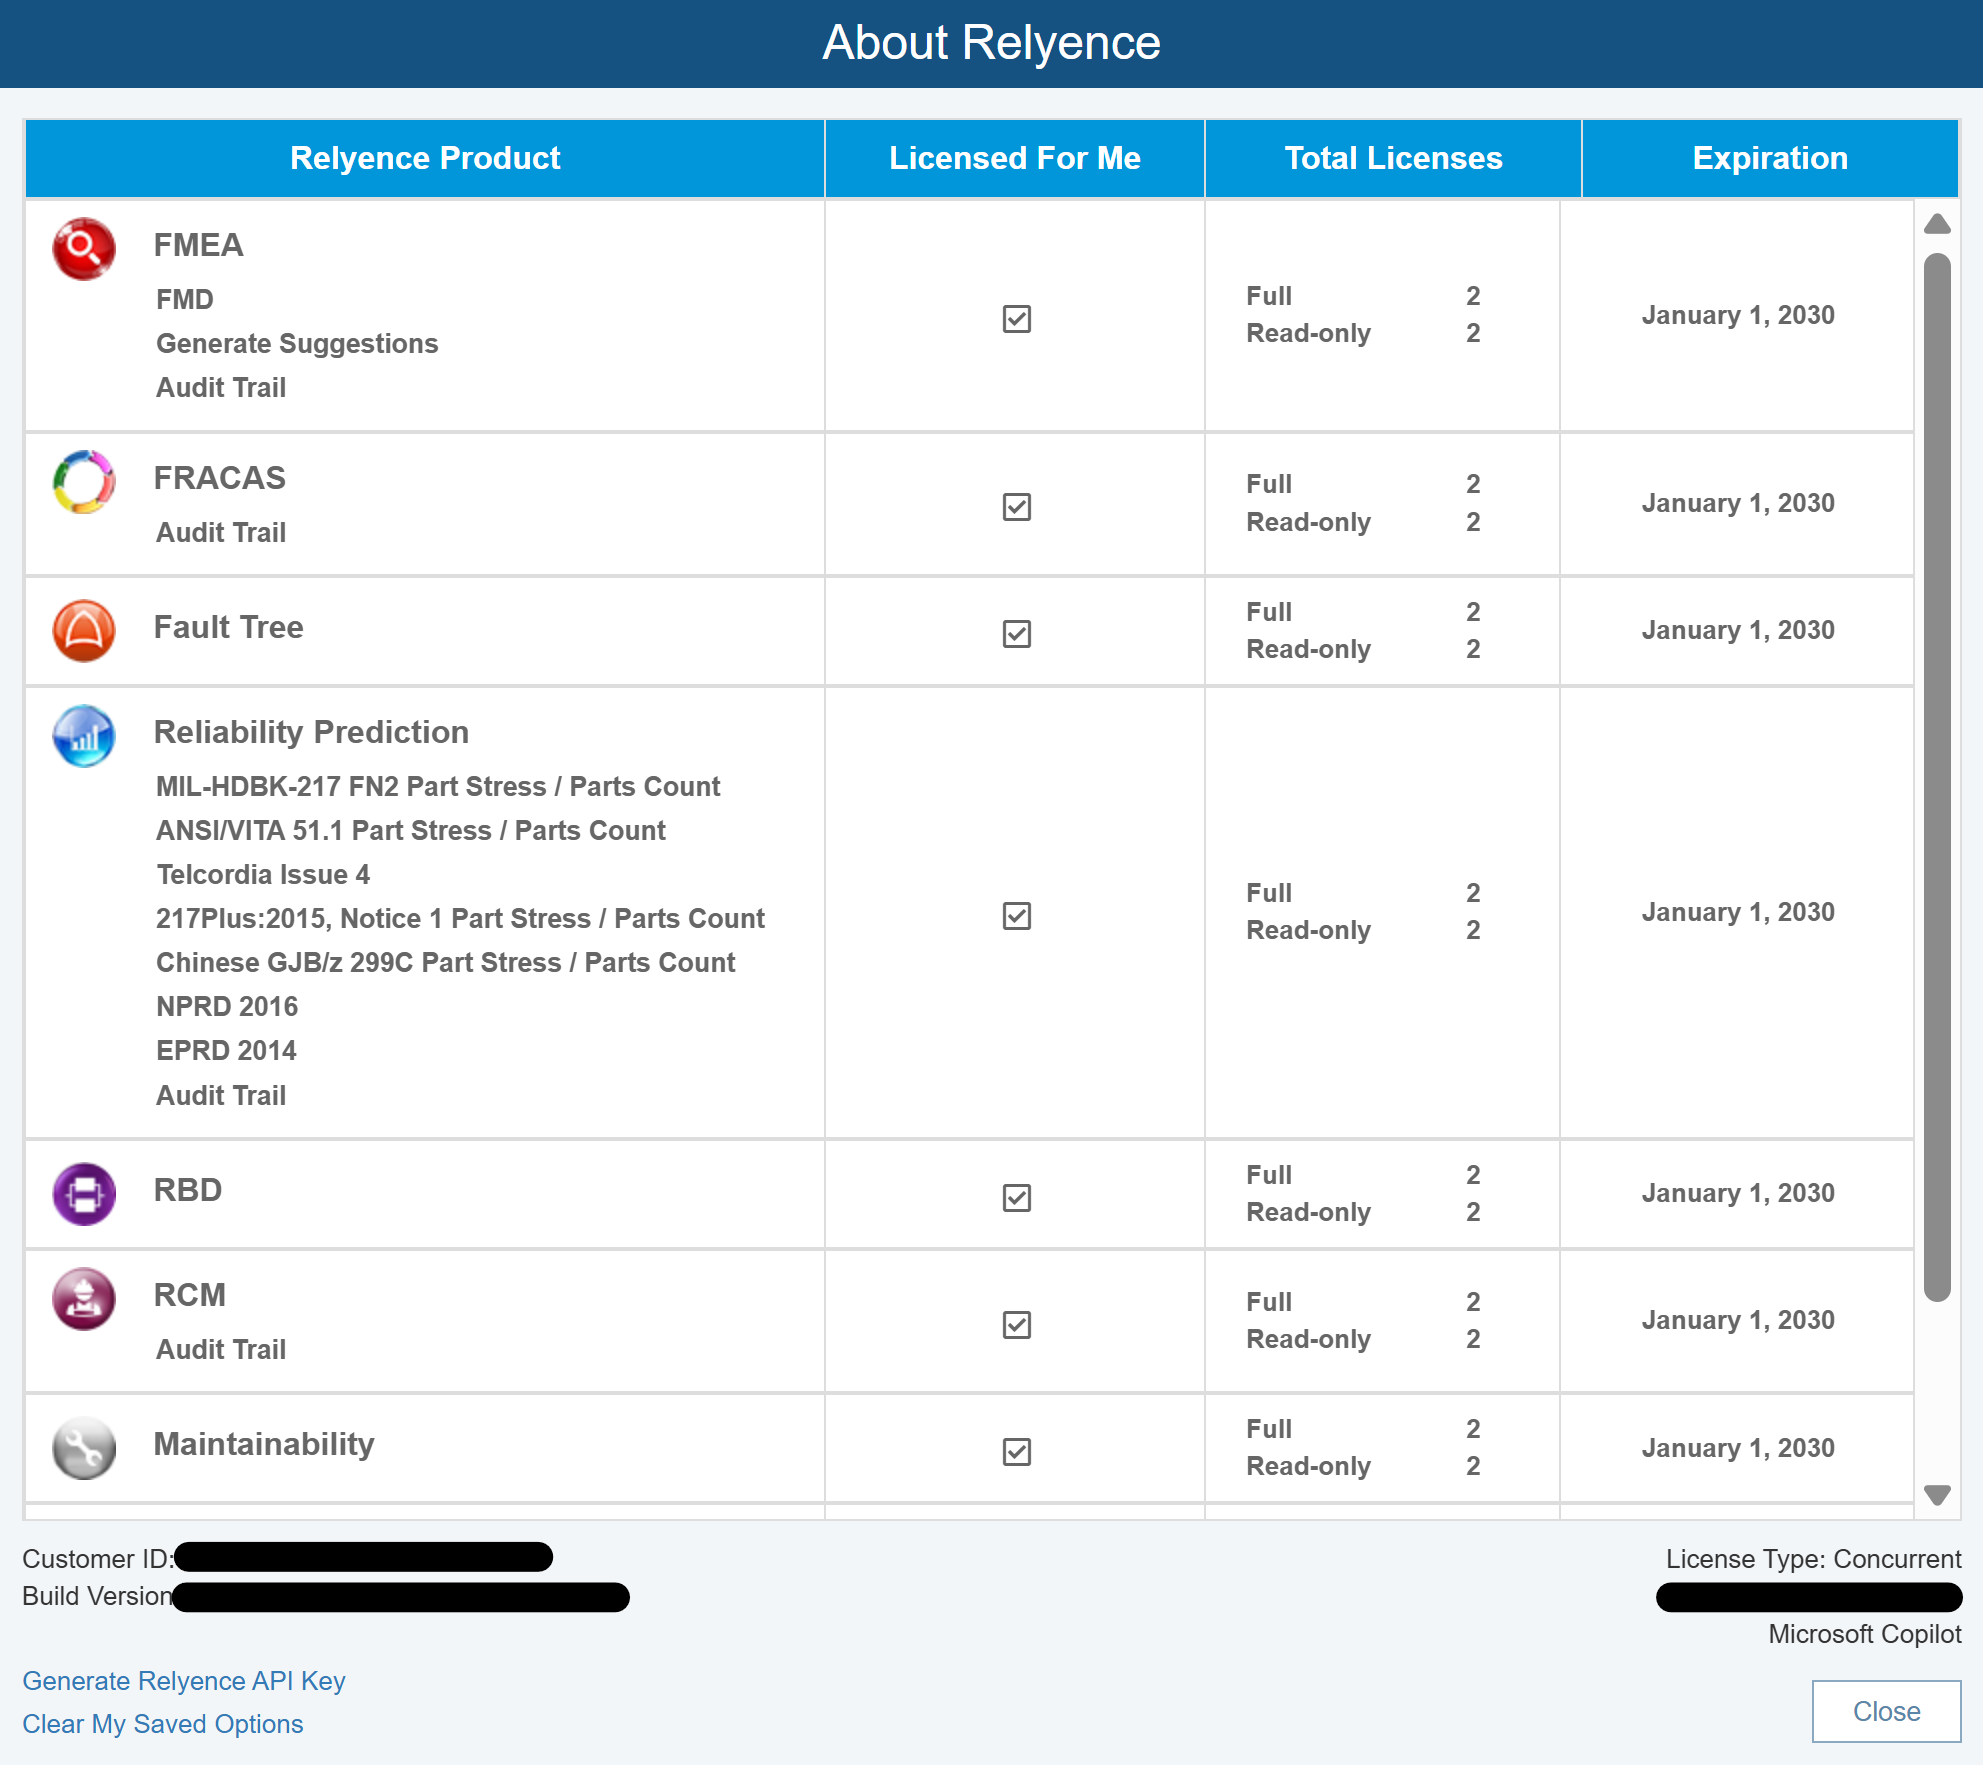Screen dimensions: 1983x1765
Task: Click the orange Fault Tree icon
Action: pyautogui.click(x=84, y=631)
